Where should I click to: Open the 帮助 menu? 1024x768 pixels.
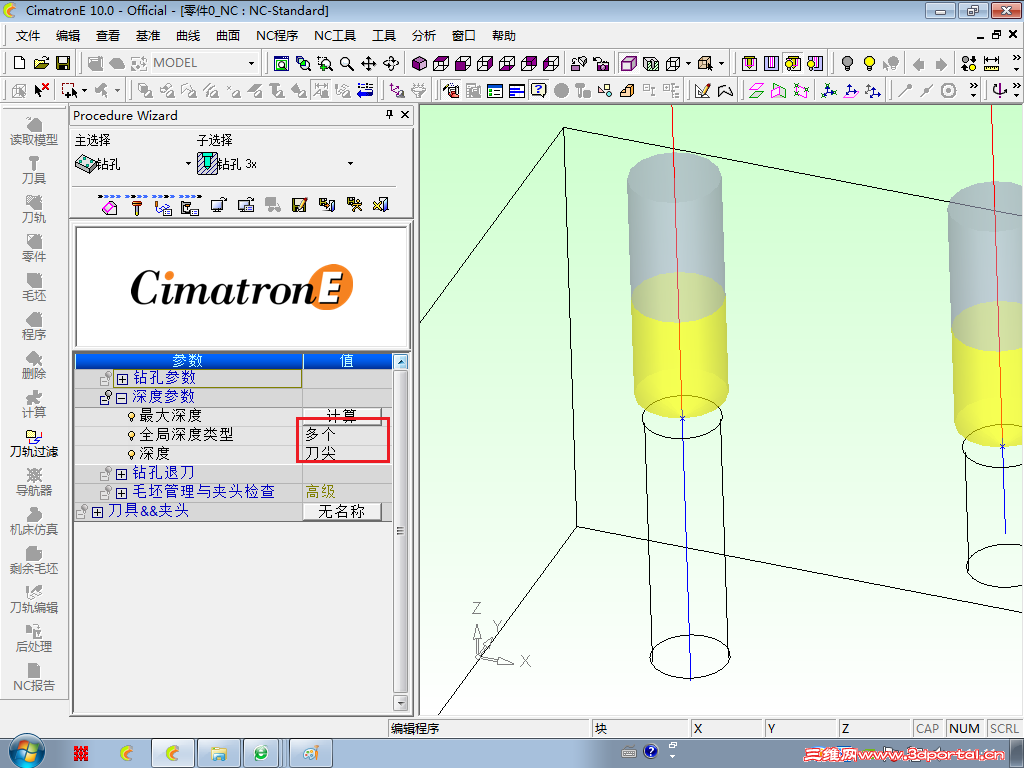(x=504, y=36)
